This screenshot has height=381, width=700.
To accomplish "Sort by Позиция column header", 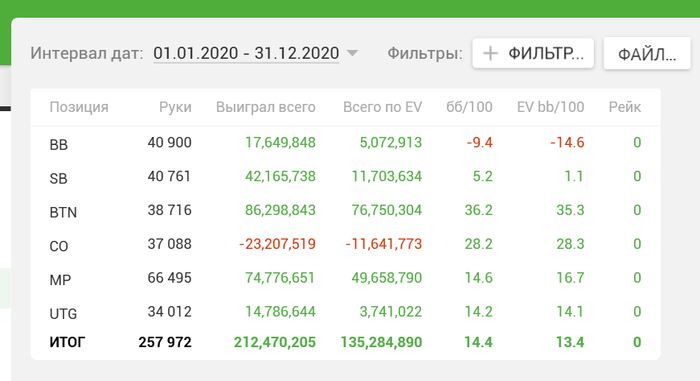I will [x=79, y=107].
